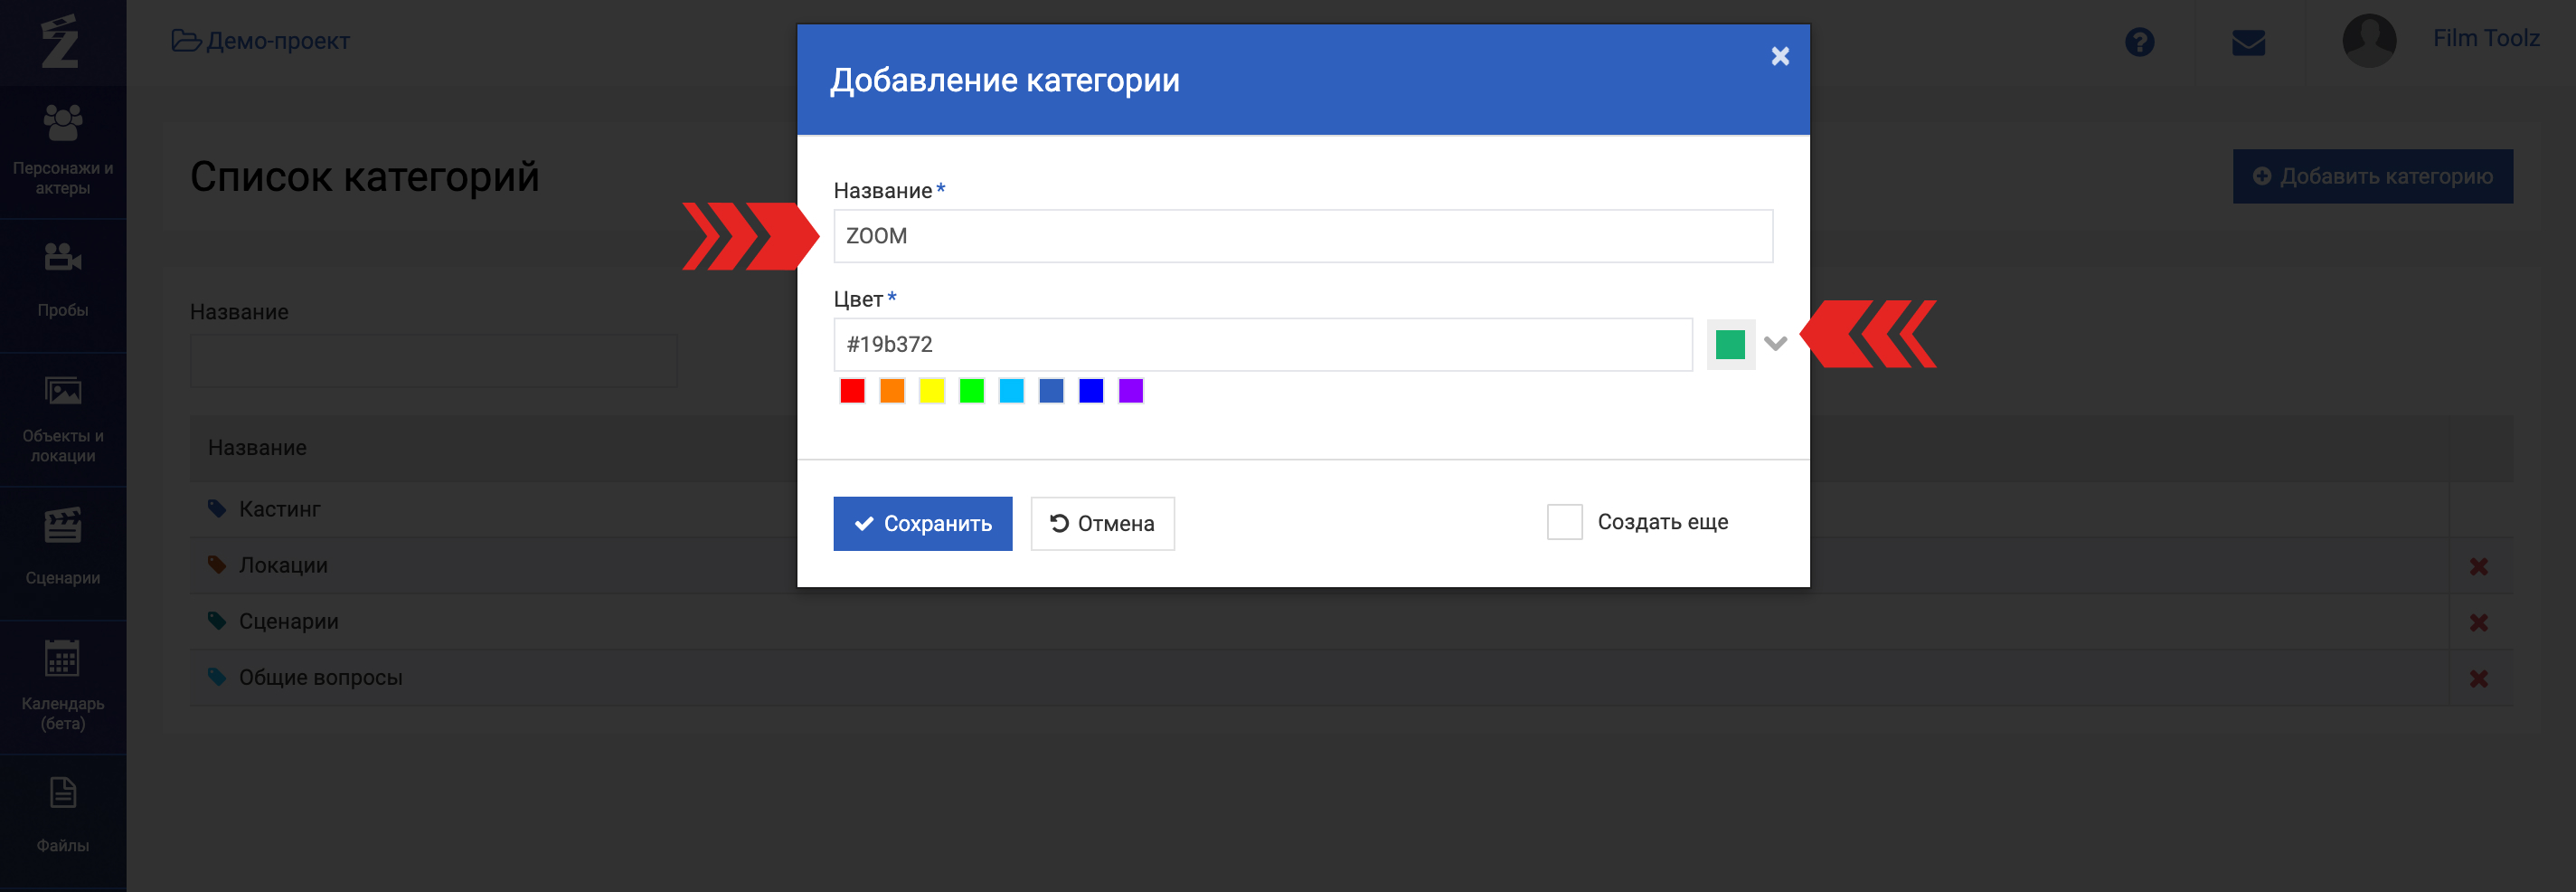Screen dimensions: 2576x892
Task: Click the tag icon next to Кастинг
Action: (217, 509)
